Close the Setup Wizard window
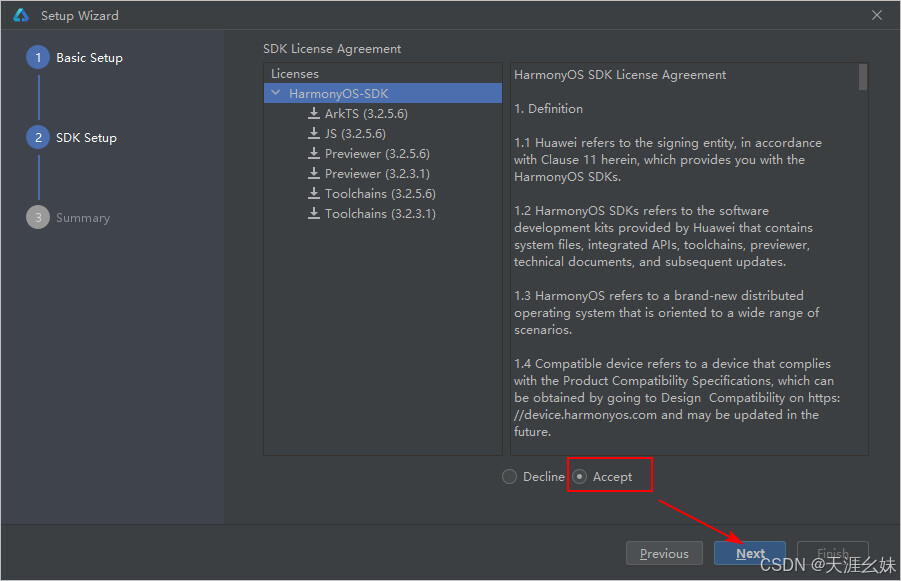This screenshot has width=901, height=581. [x=877, y=16]
